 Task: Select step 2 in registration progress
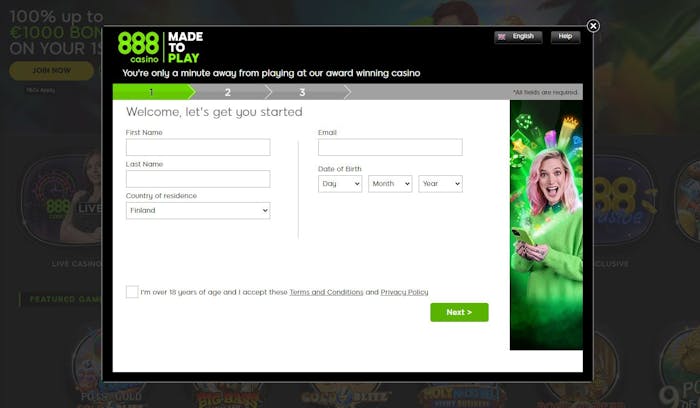[229, 92]
